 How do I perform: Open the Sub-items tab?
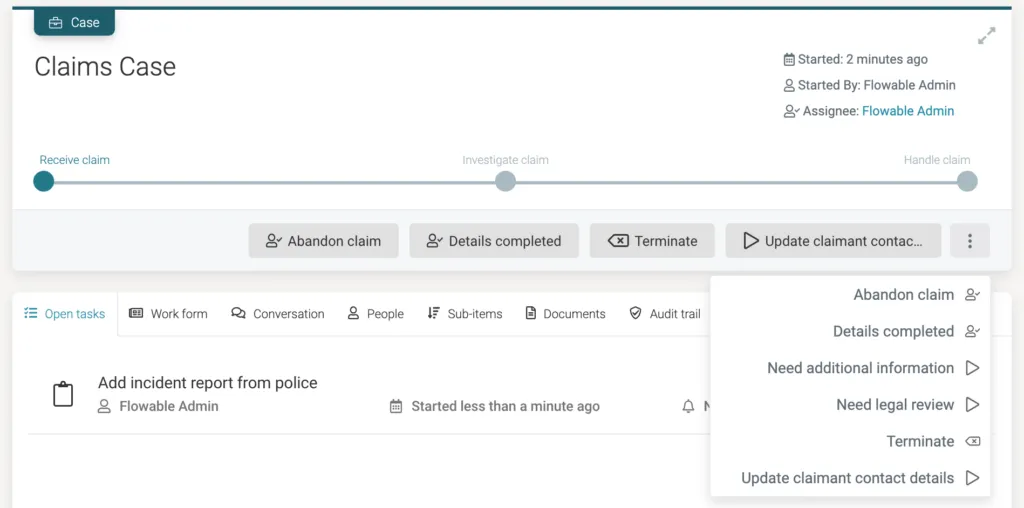coord(464,314)
